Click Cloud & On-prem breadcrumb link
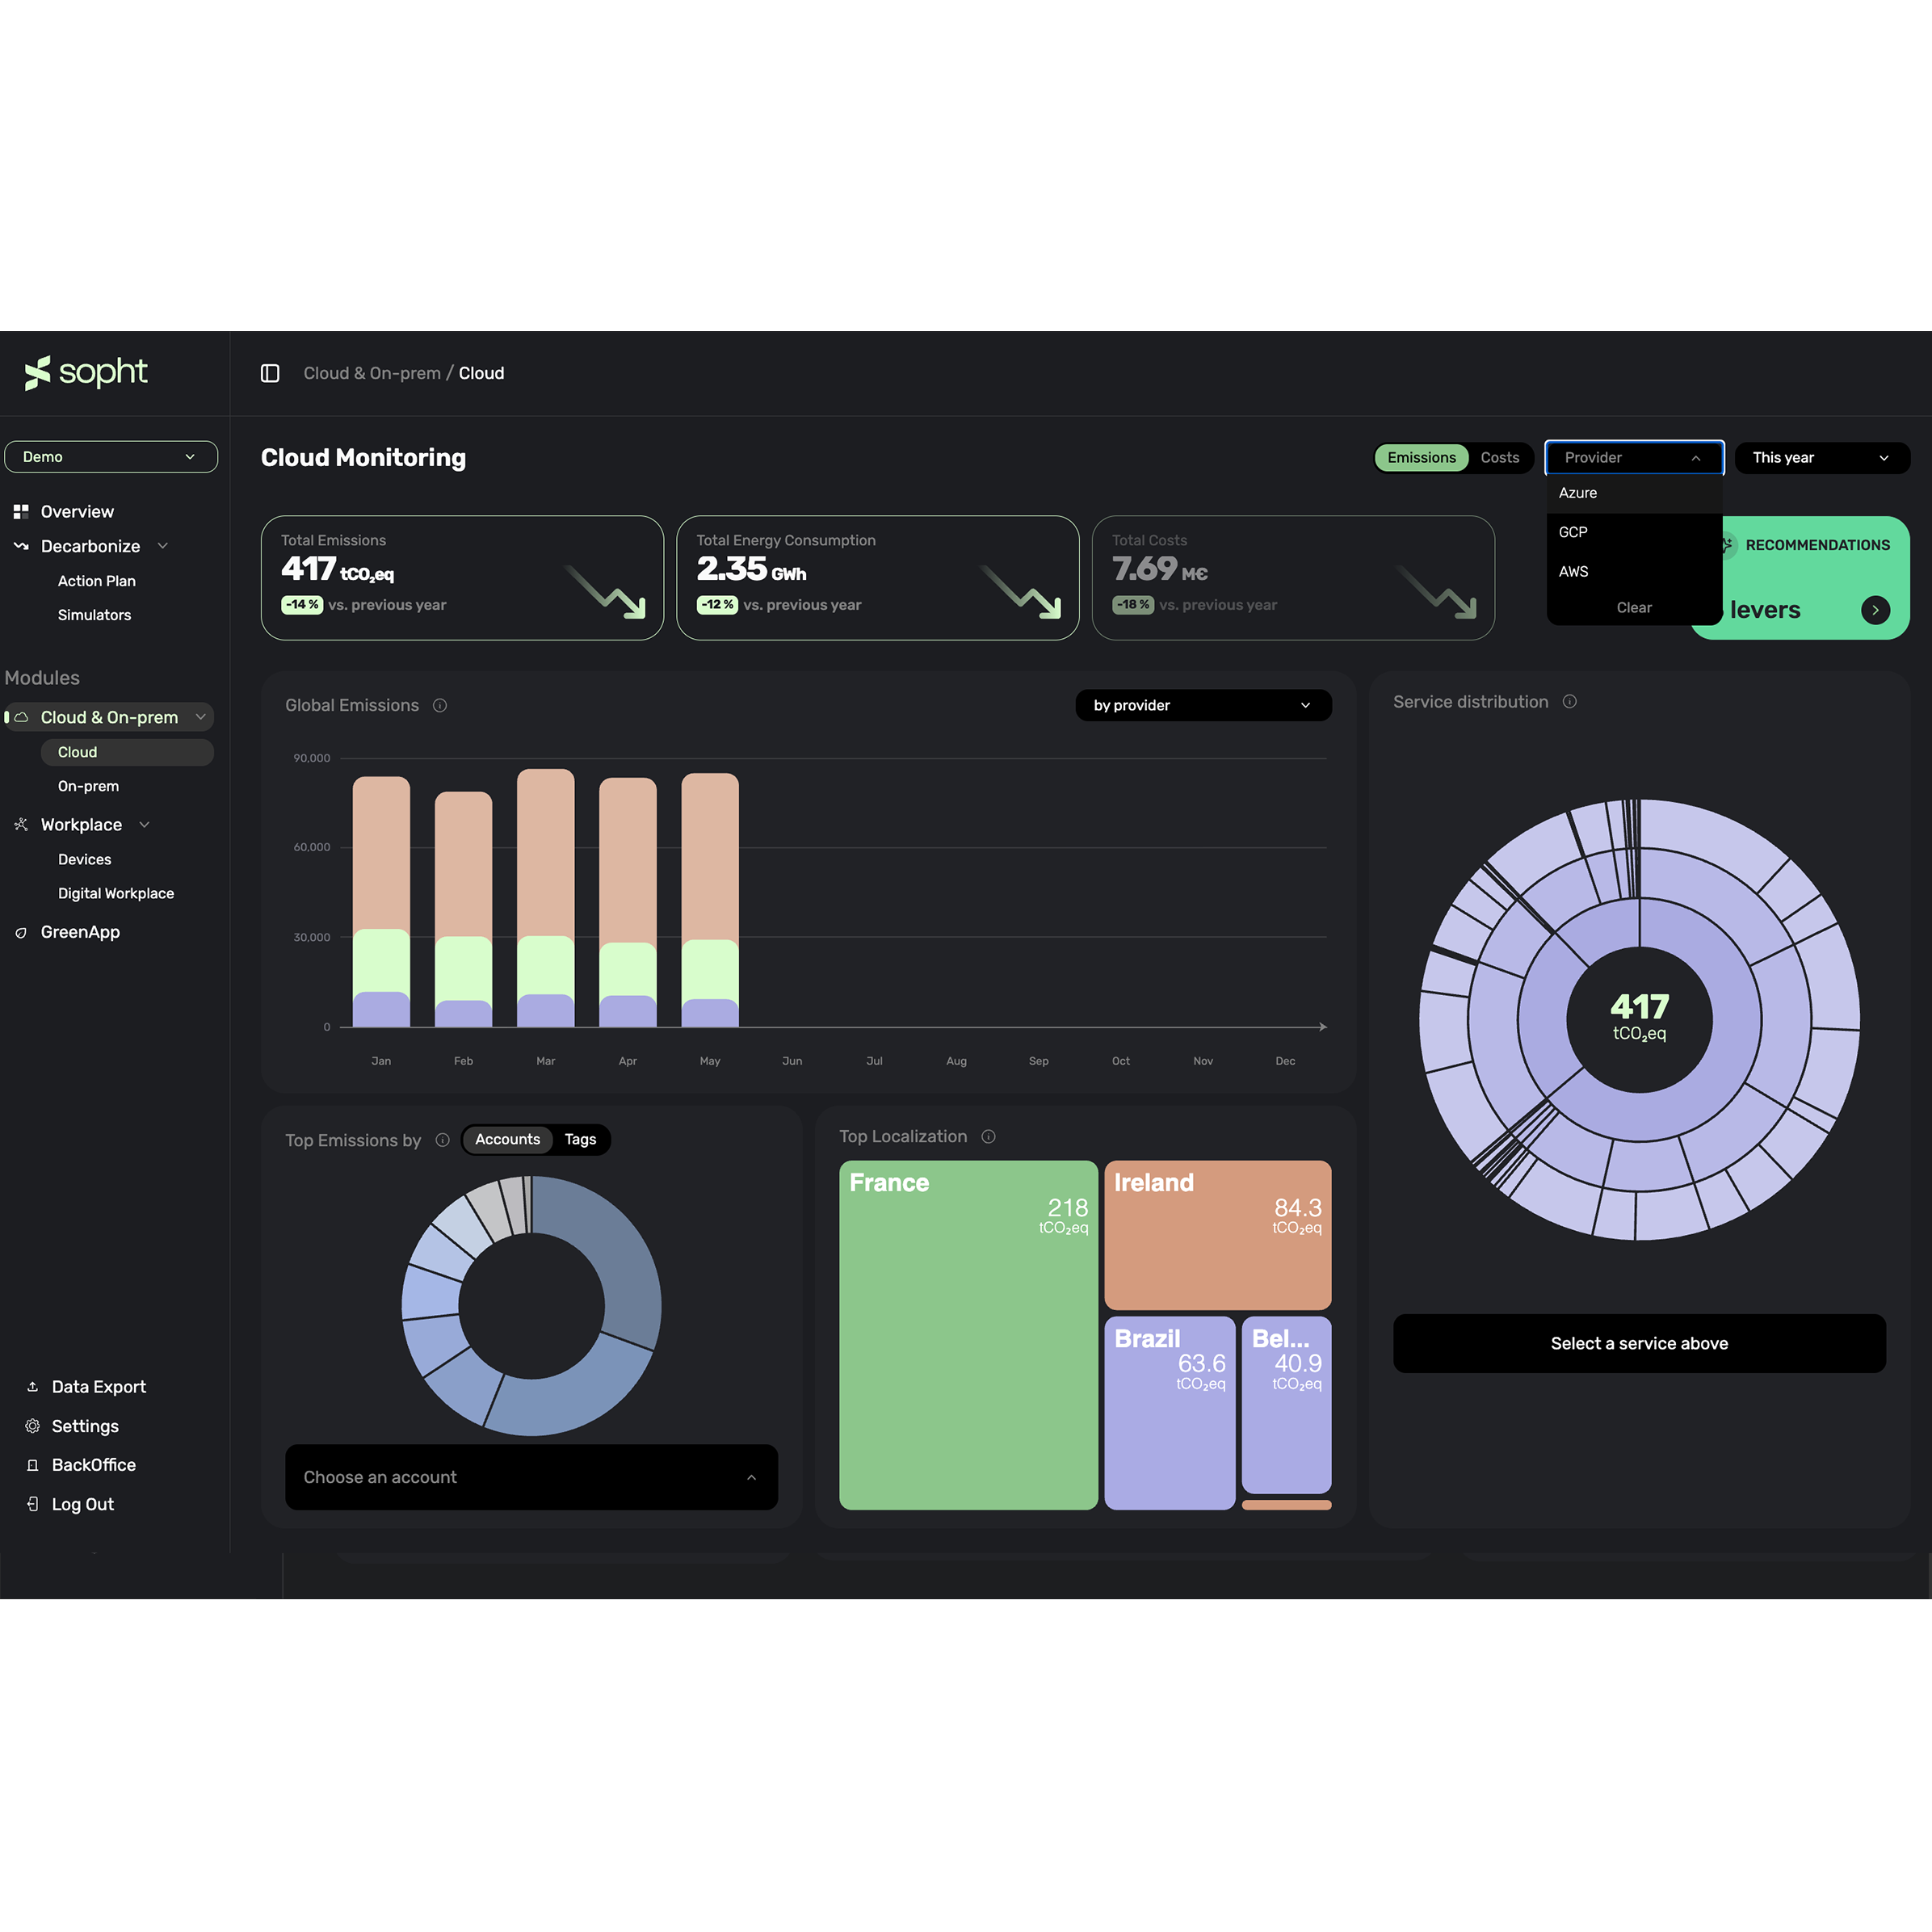The width and height of the screenshot is (1932, 1932). [x=372, y=373]
